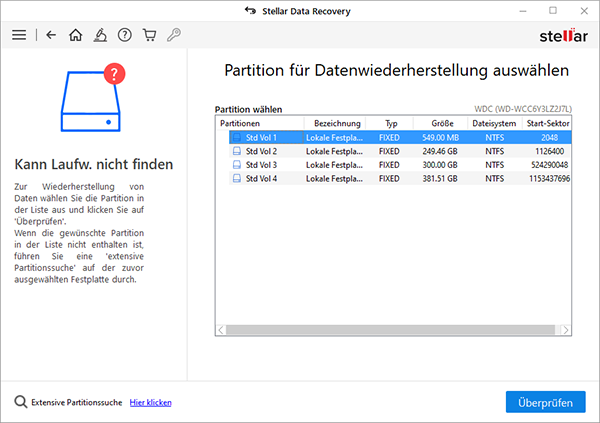Click the Stellar logo

click(x=560, y=36)
